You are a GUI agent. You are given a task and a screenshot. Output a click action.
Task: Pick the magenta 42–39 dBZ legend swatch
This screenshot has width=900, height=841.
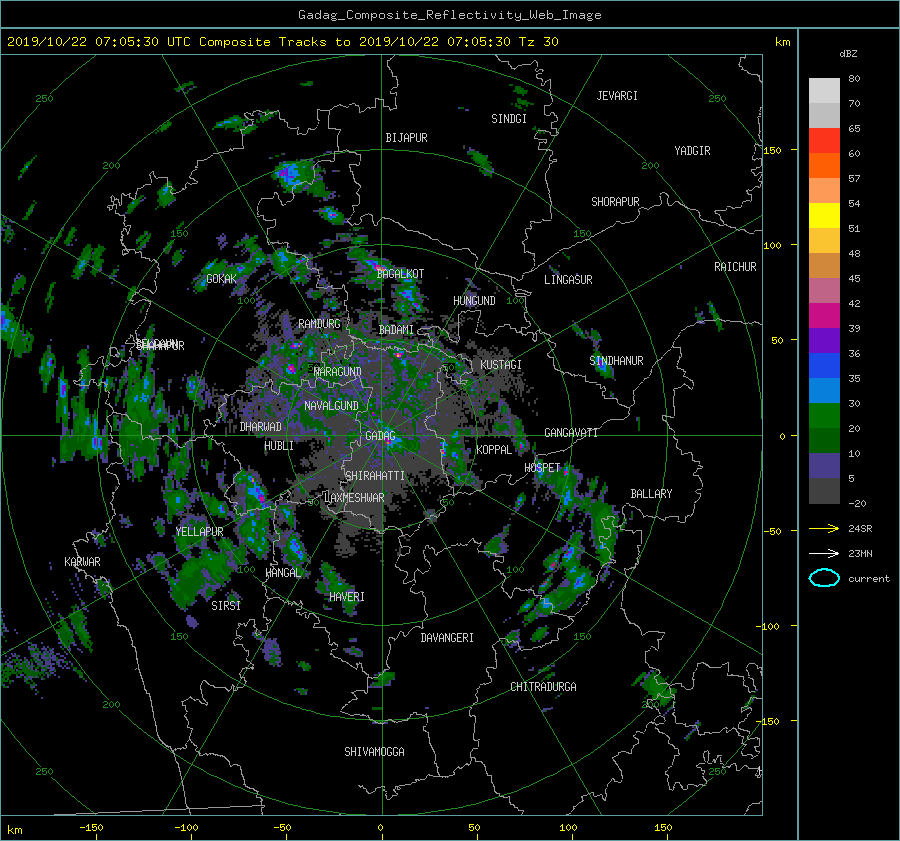point(824,316)
